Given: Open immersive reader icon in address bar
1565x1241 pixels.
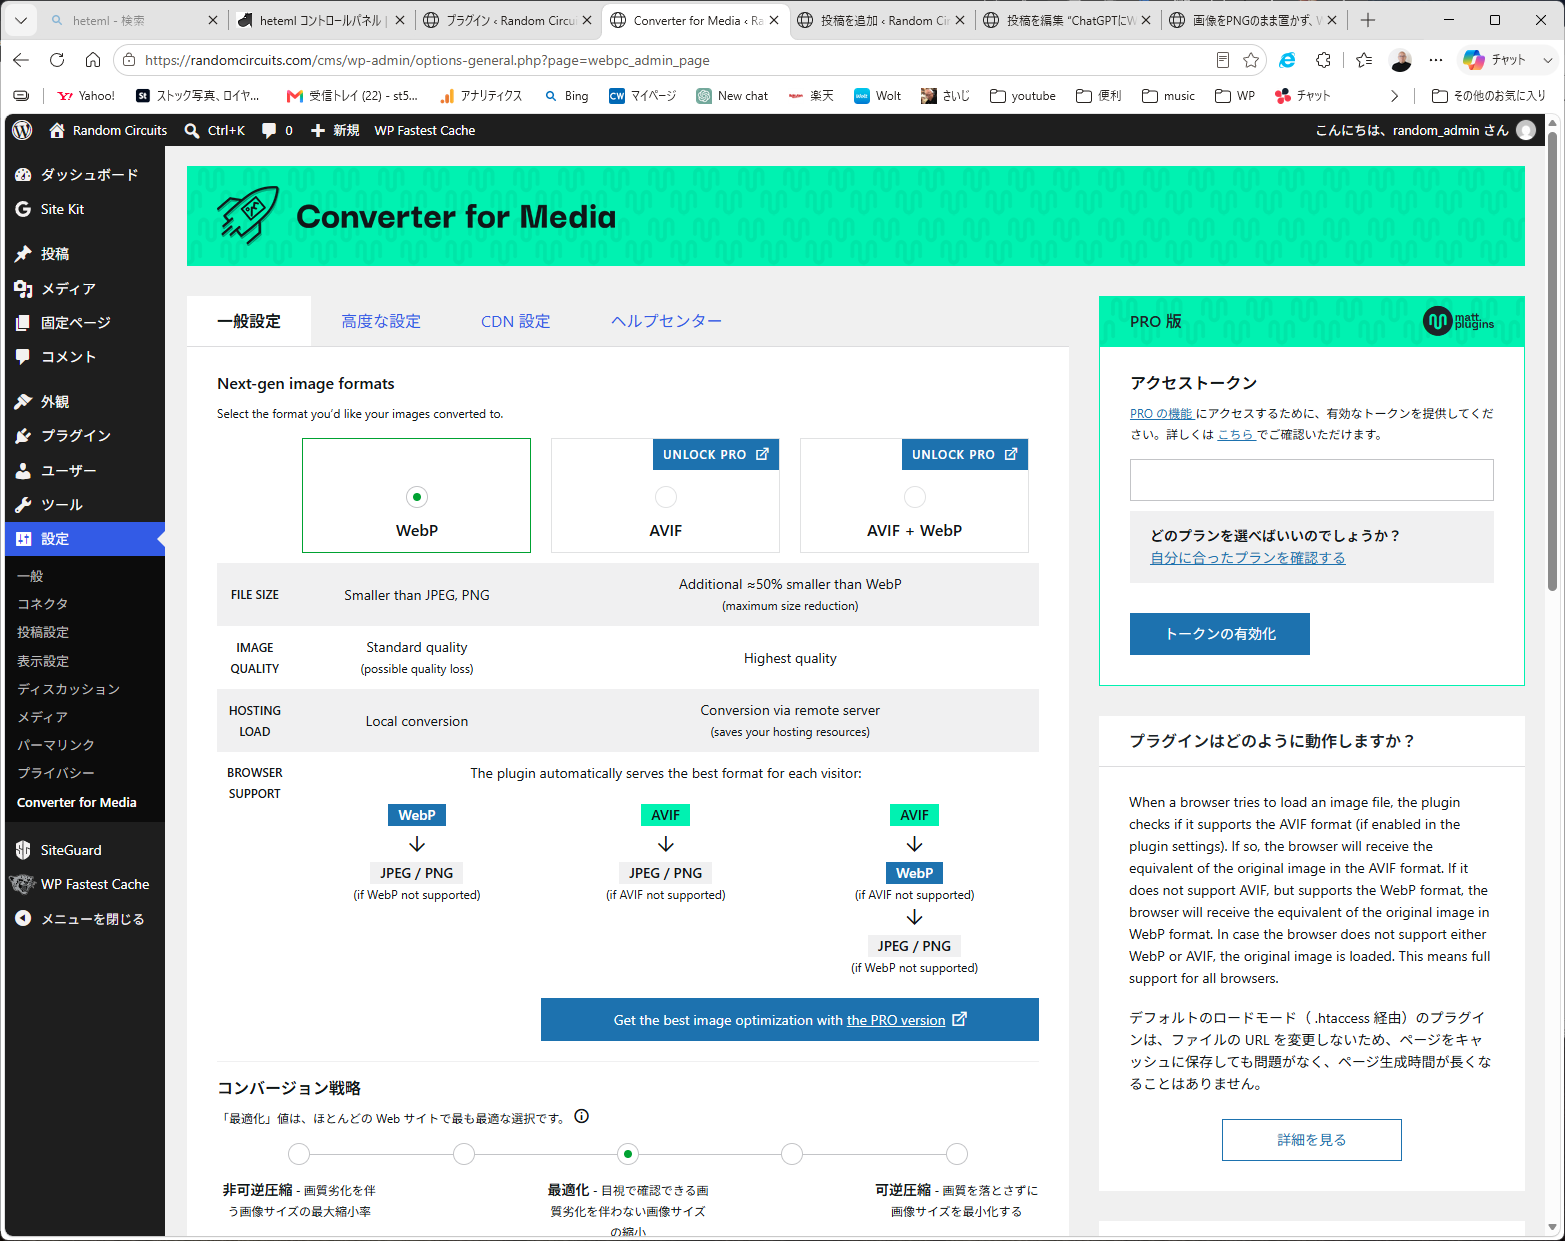Looking at the screenshot, I should click(x=1222, y=60).
